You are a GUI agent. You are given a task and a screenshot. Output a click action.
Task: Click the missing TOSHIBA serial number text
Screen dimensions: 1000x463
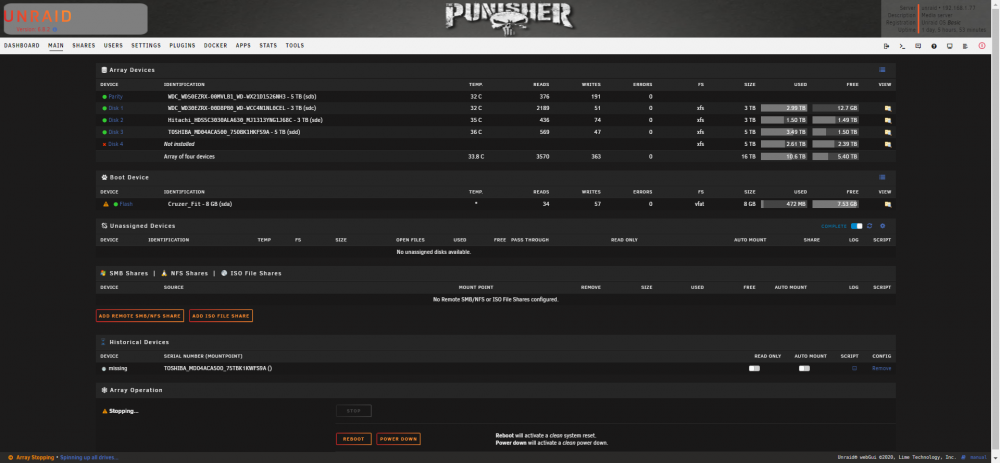click(x=218, y=369)
